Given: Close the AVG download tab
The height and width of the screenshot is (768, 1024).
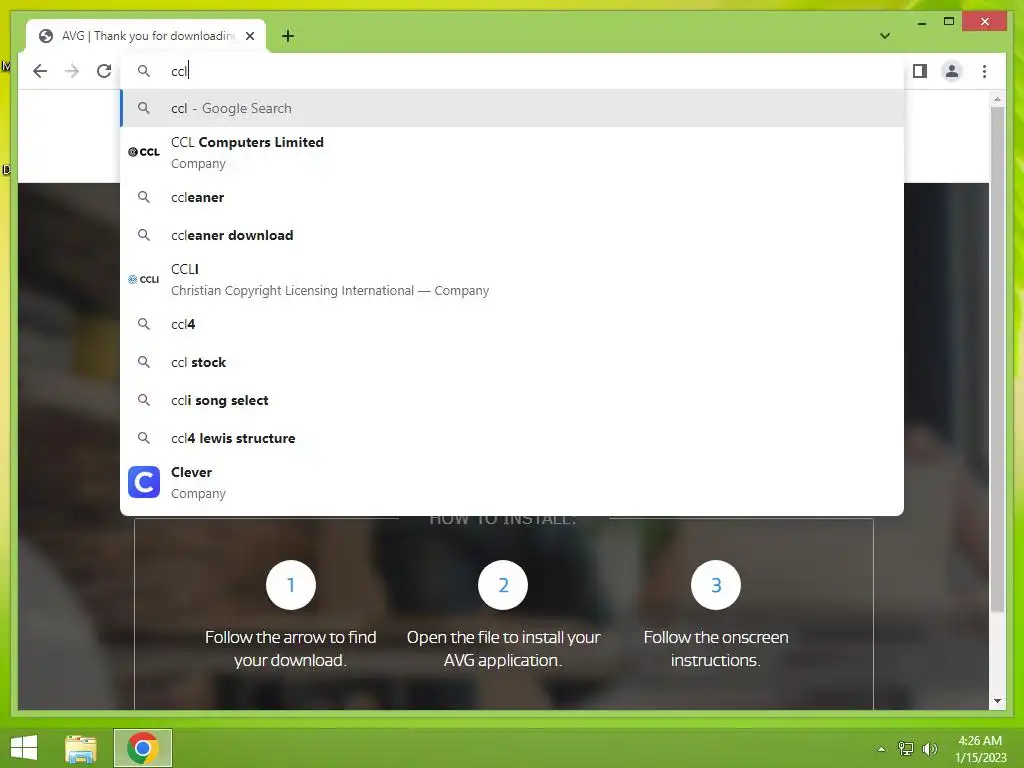Looking at the screenshot, I should [x=250, y=36].
